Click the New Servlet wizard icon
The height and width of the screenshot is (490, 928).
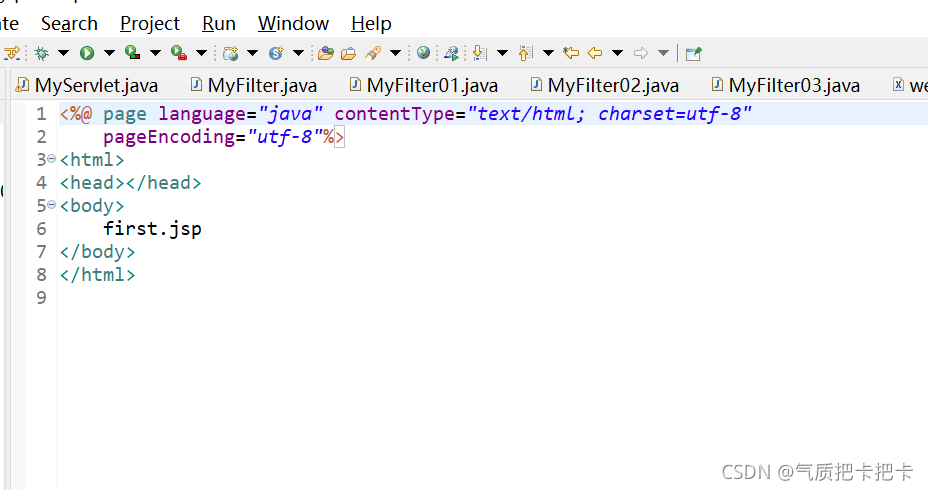(x=276, y=53)
